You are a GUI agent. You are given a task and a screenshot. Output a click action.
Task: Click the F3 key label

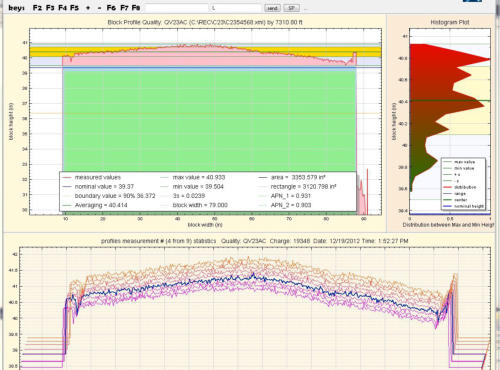50,8
